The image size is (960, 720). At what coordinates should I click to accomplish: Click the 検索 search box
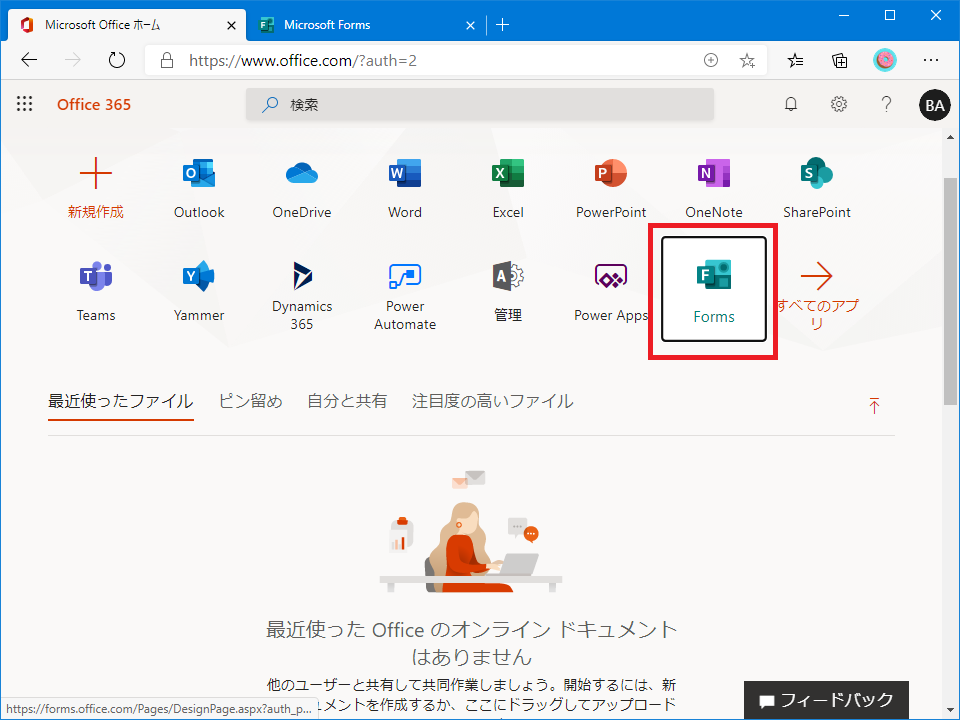(480, 105)
